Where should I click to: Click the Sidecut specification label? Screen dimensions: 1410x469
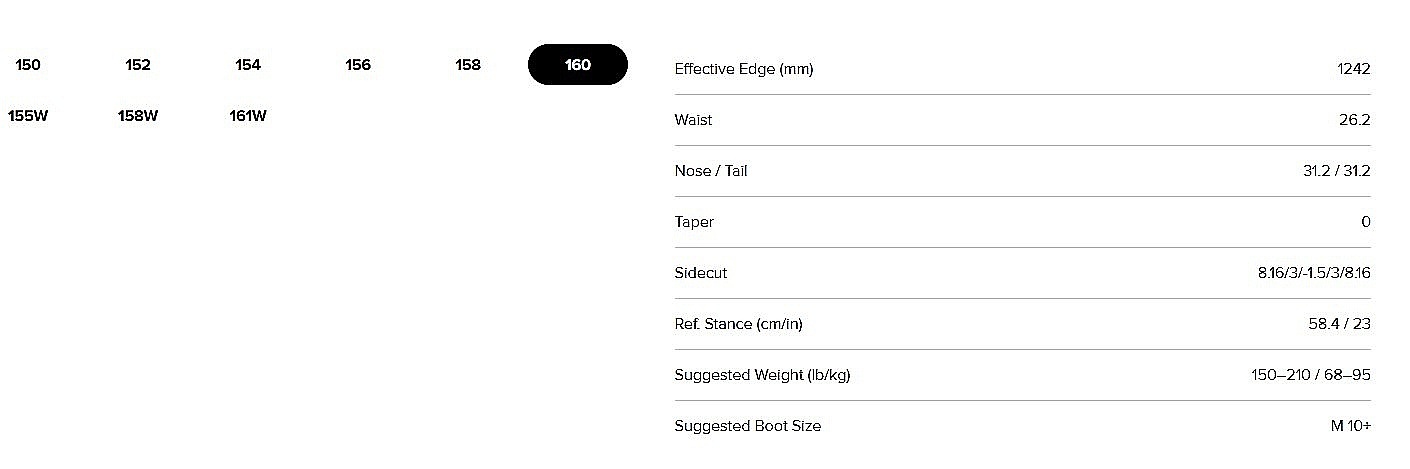tap(701, 273)
